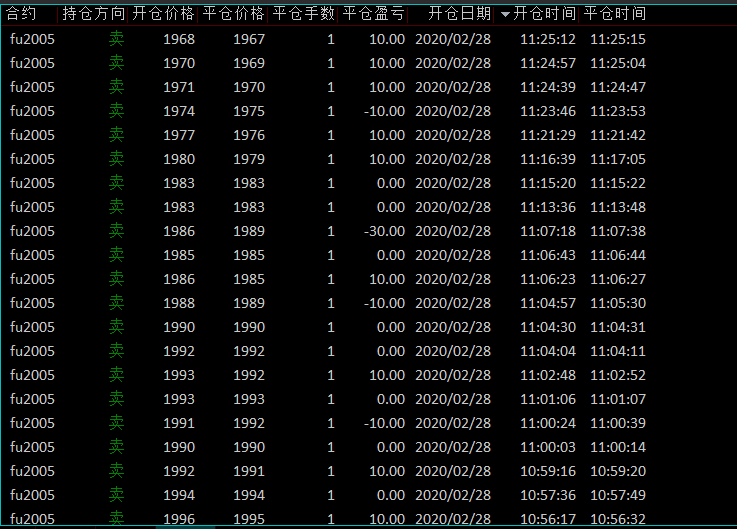Viewport: 737px width, 529px height.
Task: Click the open time 11:00:03 cell
Action: click(548, 447)
